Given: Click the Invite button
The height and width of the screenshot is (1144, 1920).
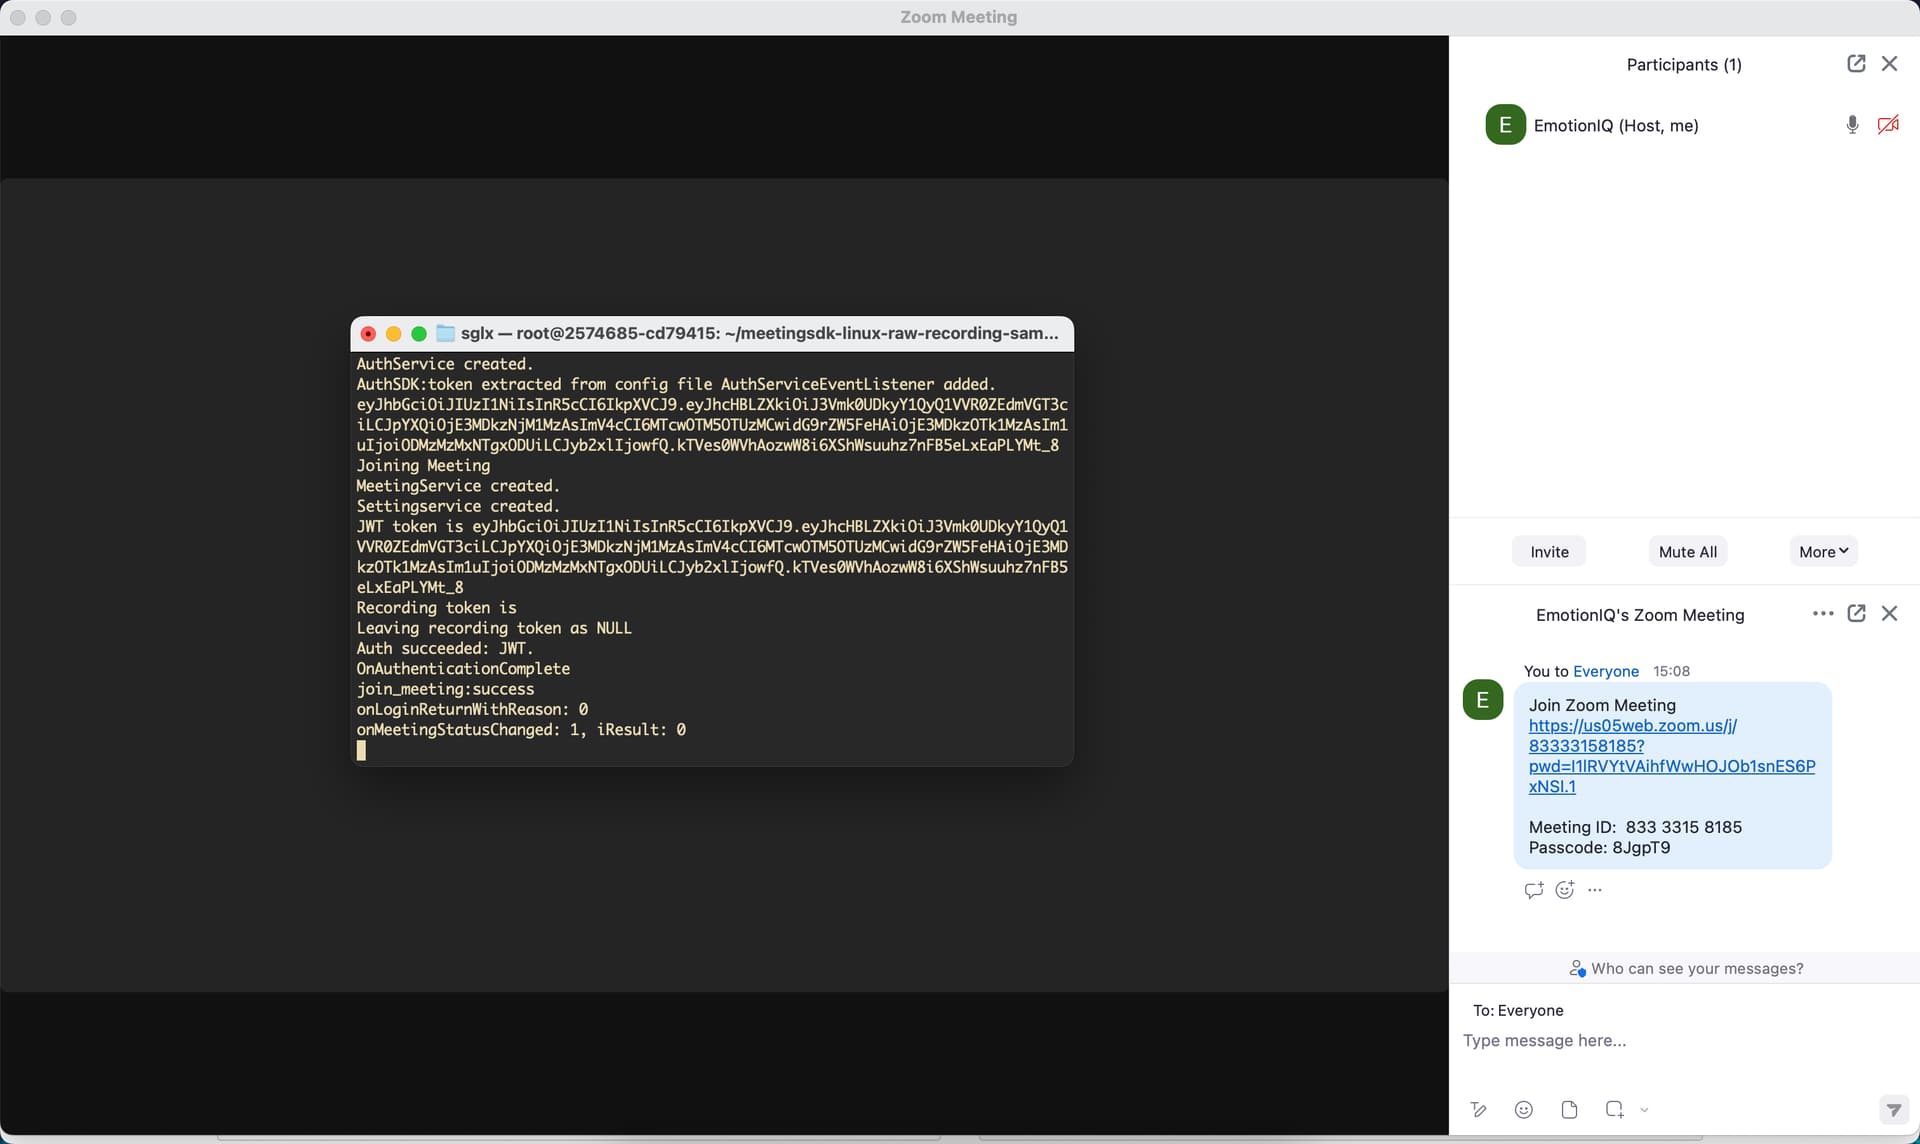Looking at the screenshot, I should (x=1549, y=552).
